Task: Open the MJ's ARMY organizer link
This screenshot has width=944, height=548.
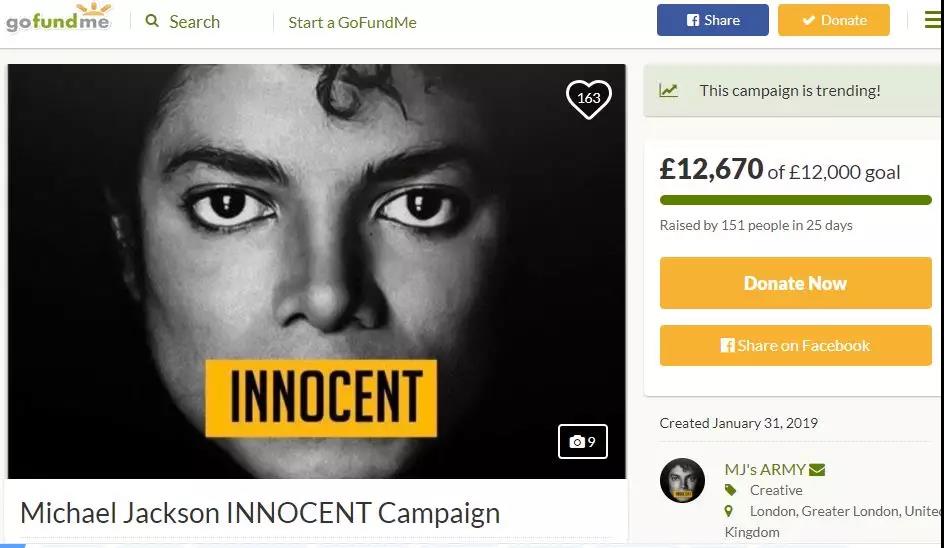Action: pyautogui.click(x=765, y=469)
